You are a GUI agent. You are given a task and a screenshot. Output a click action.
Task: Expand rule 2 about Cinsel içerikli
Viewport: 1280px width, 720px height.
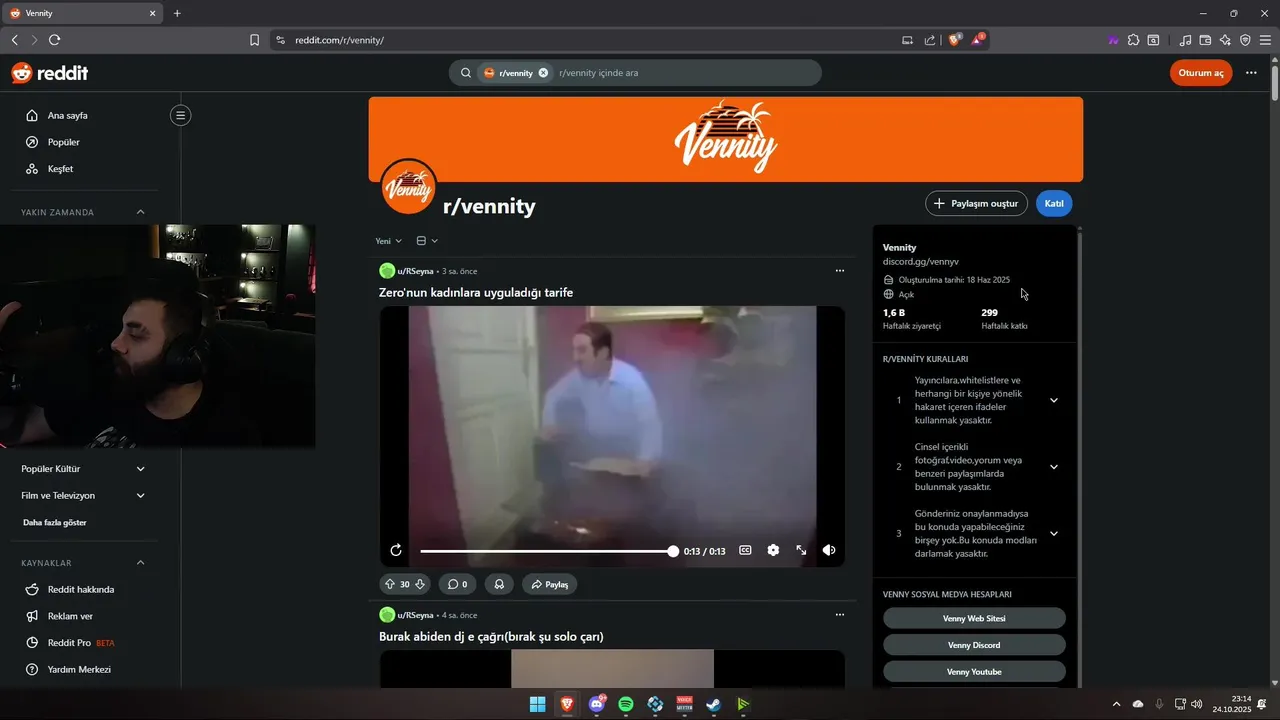[1054, 467]
